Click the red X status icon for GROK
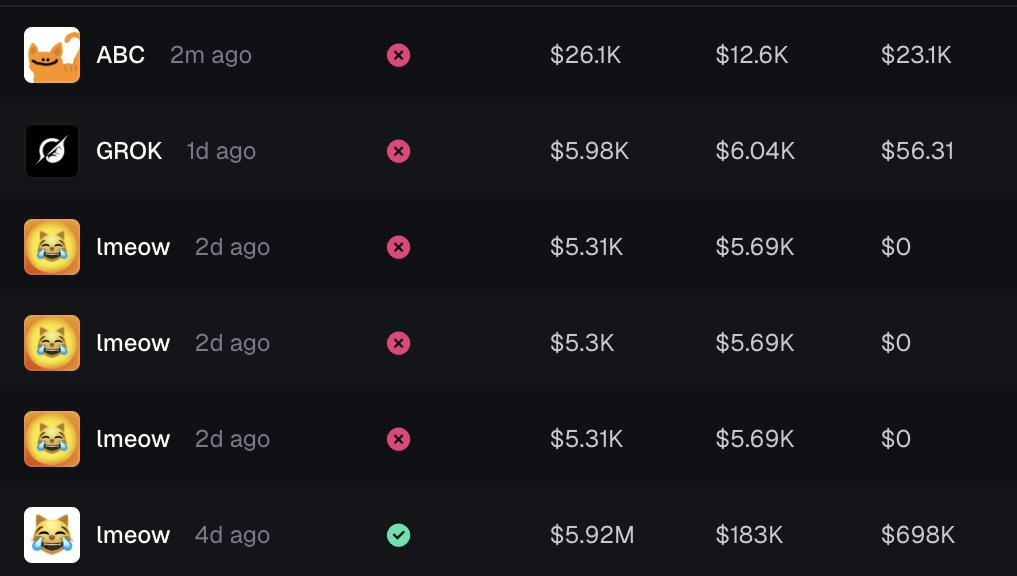Viewport: 1017px width, 576px height. (x=398, y=151)
